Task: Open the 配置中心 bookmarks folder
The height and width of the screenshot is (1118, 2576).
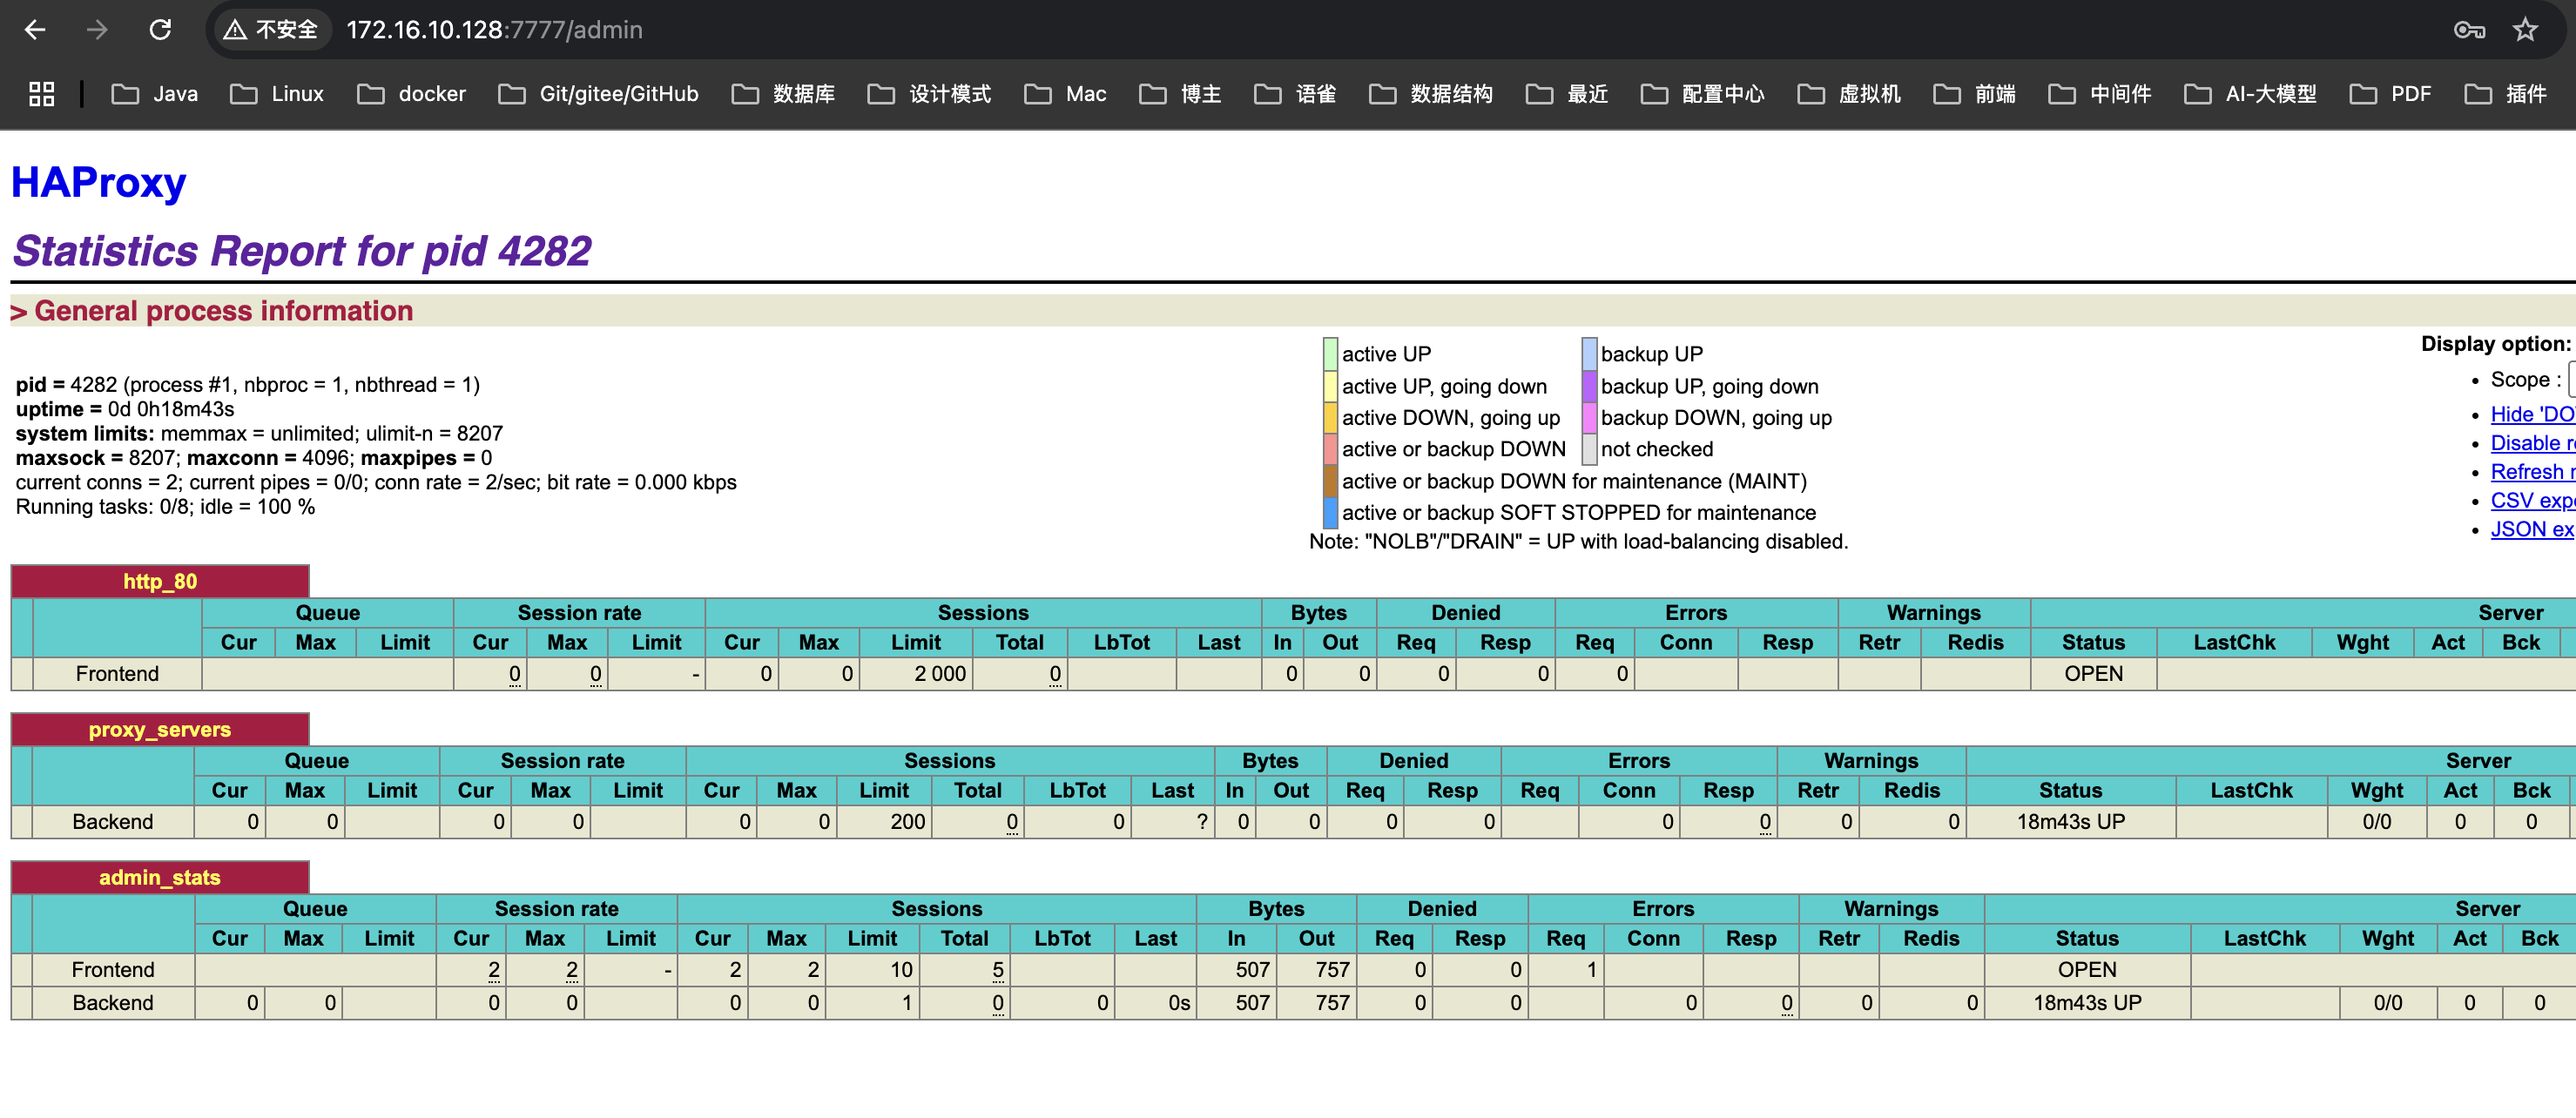Action: pyautogui.click(x=1703, y=94)
